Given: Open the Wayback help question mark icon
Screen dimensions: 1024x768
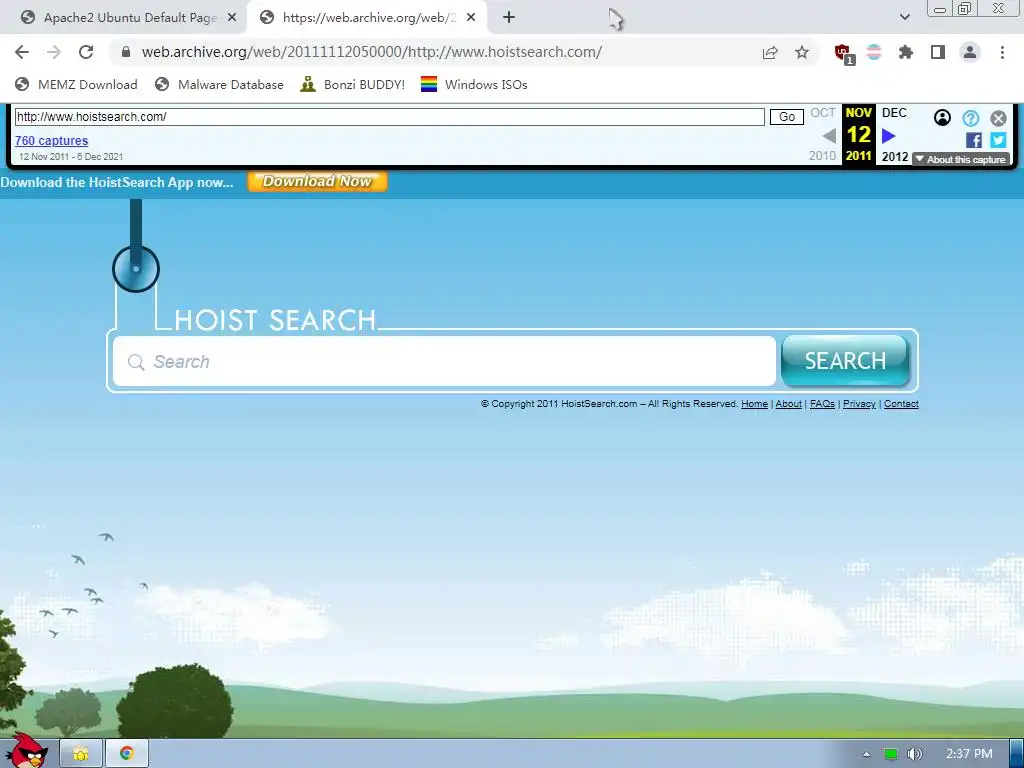Looking at the screenshot, I should click(x=970, y=118).
